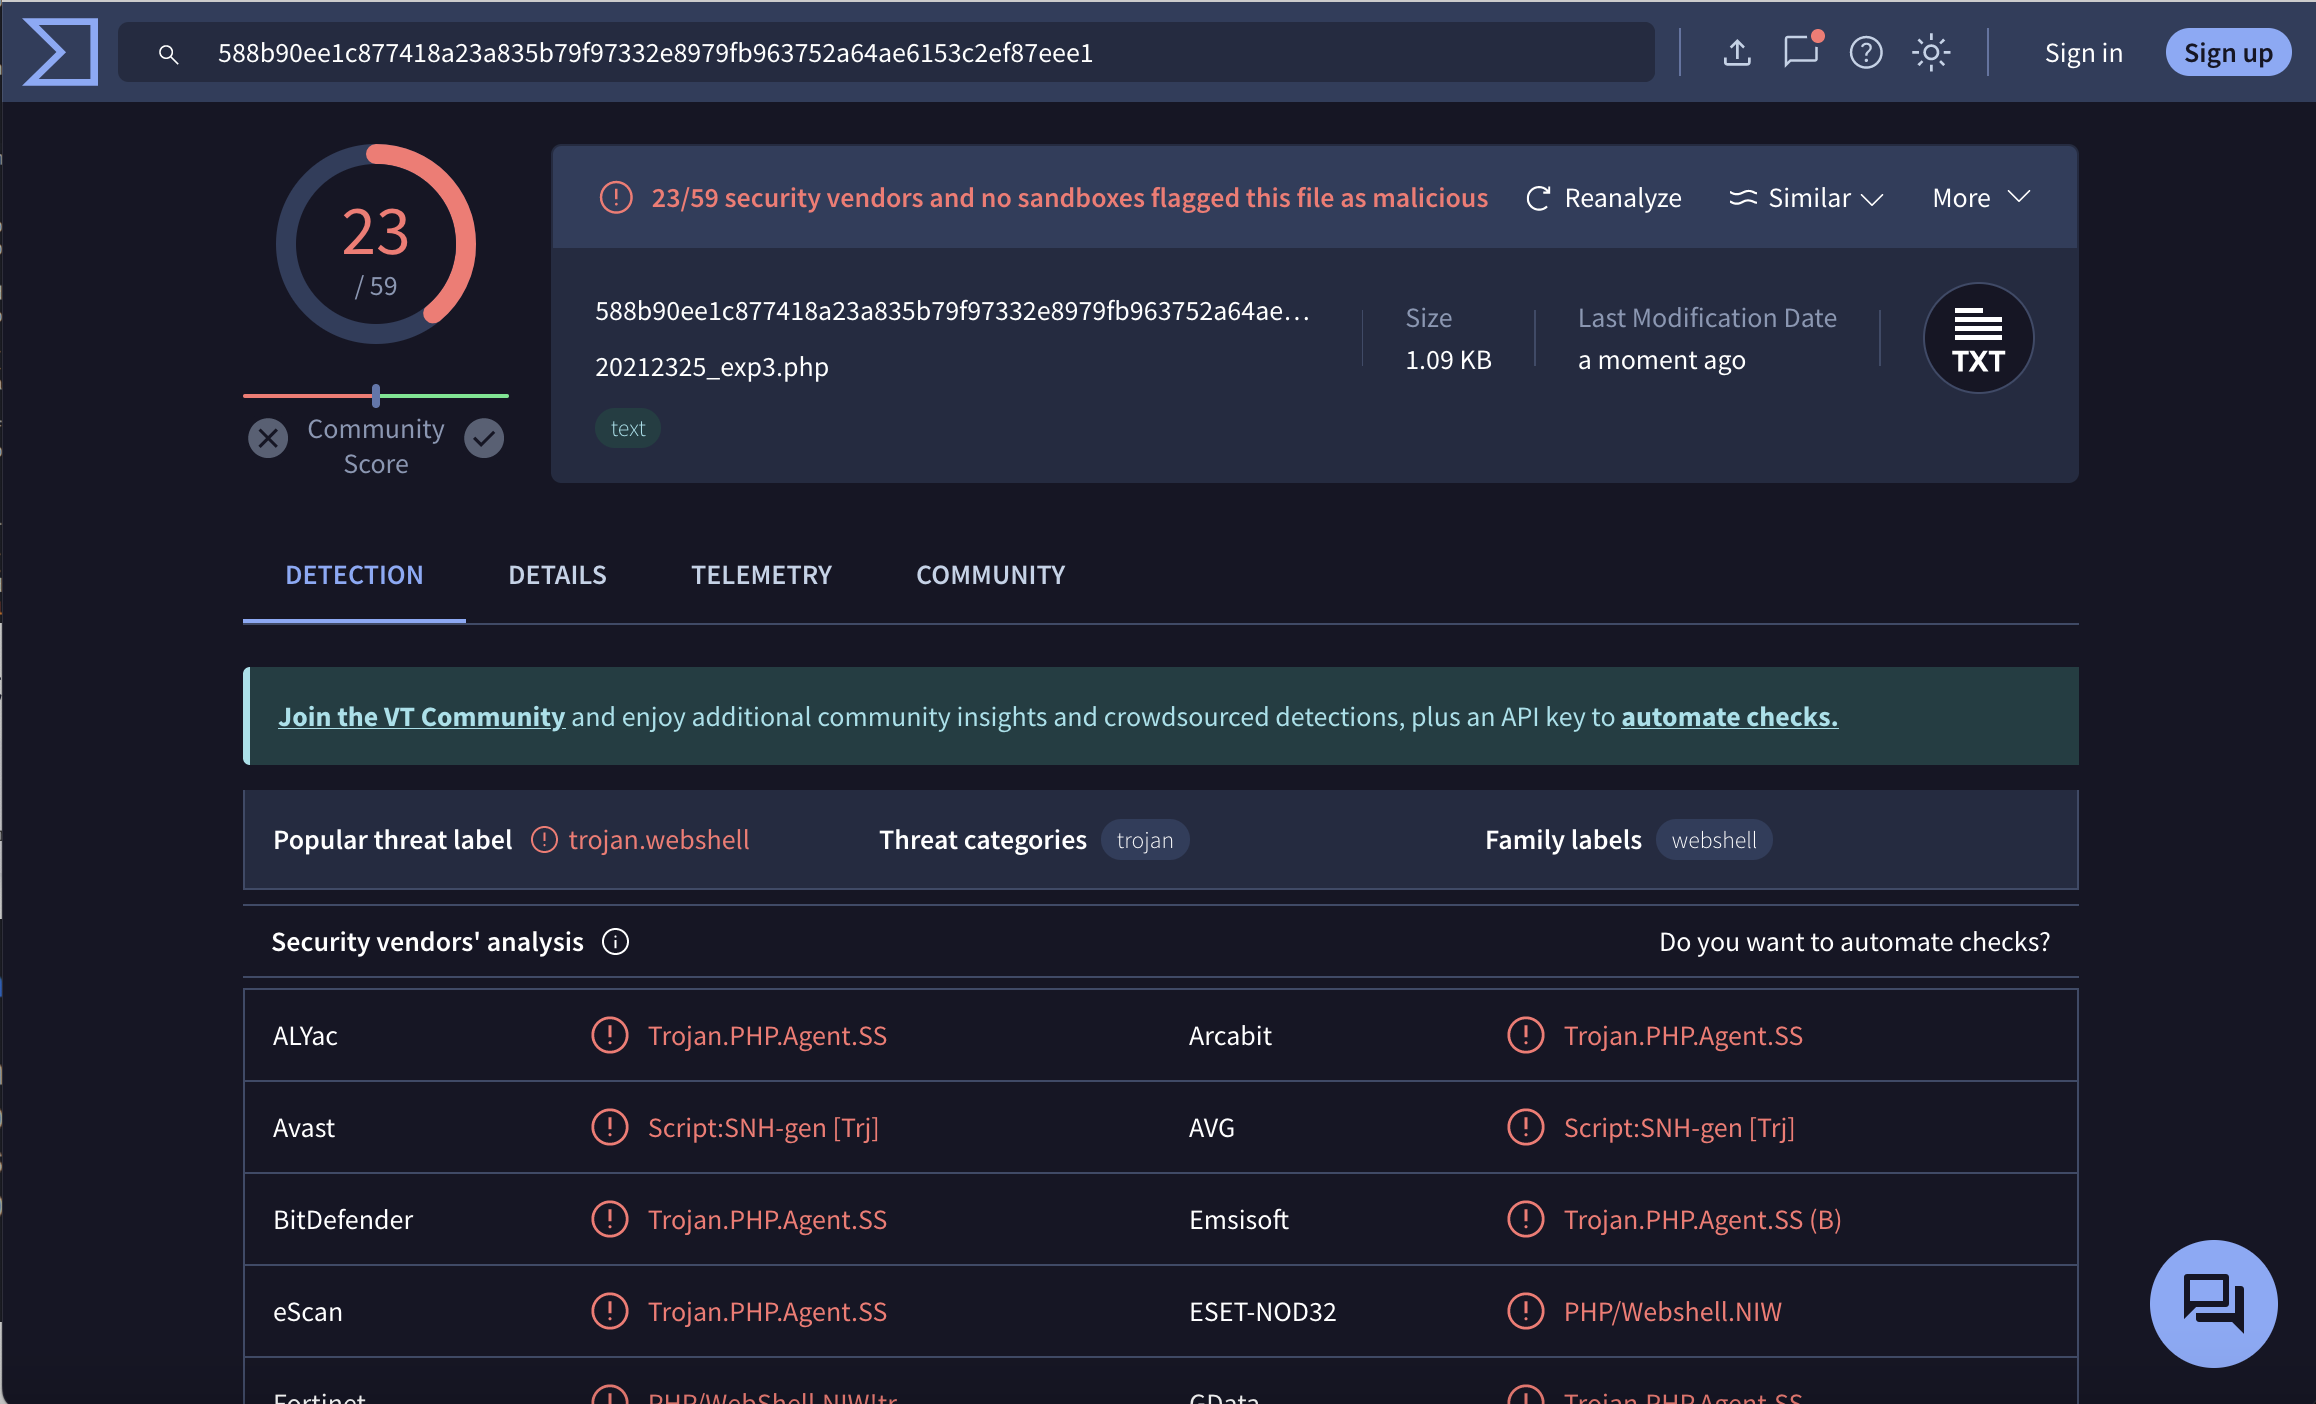Vote malicious with community score X
Screen dimensions: 2316x1404
pyautogui.click(x=268, y=438)
